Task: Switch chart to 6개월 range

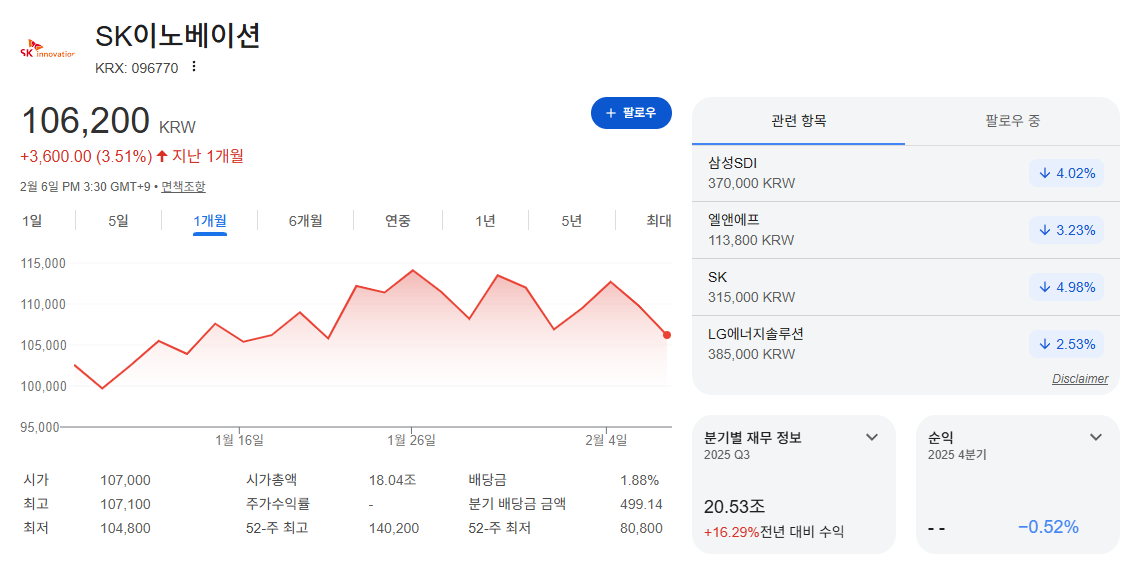Action: 306,221
